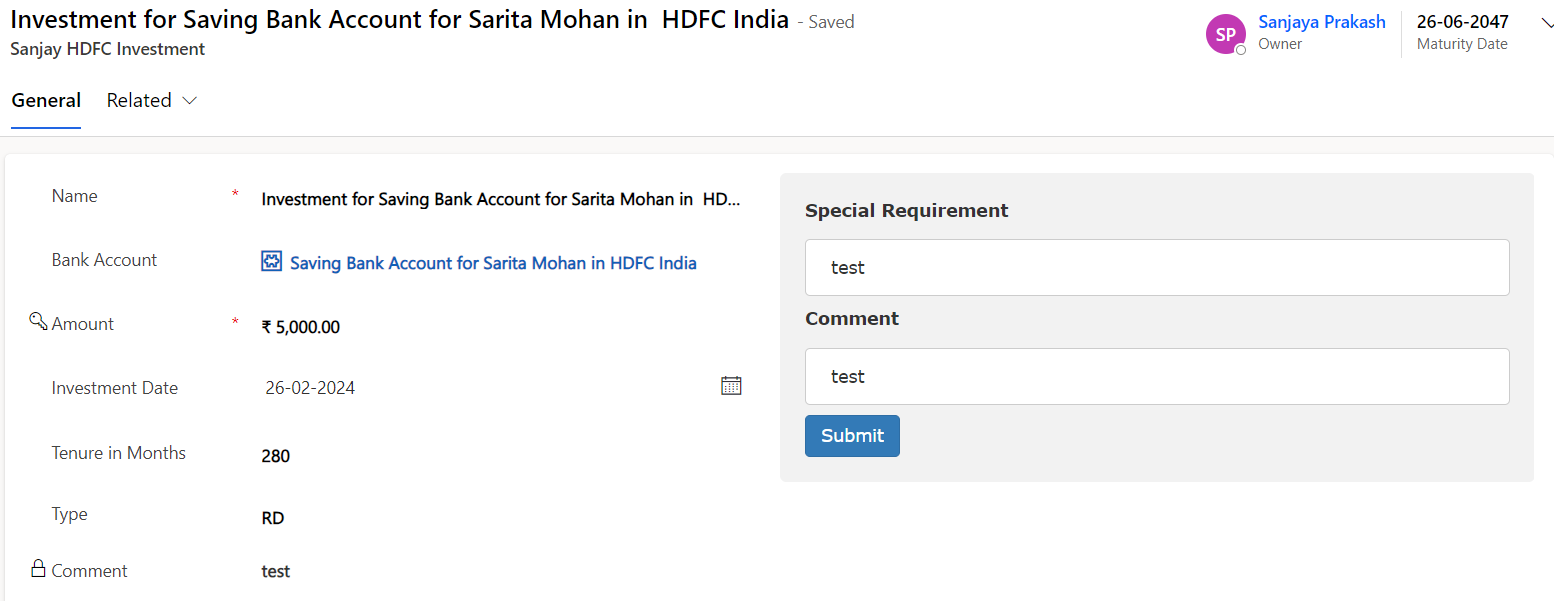The height and width of the screenshot is (601, 1554).
Task: Click the Type field showing RD
Action: tap(272, 518)
